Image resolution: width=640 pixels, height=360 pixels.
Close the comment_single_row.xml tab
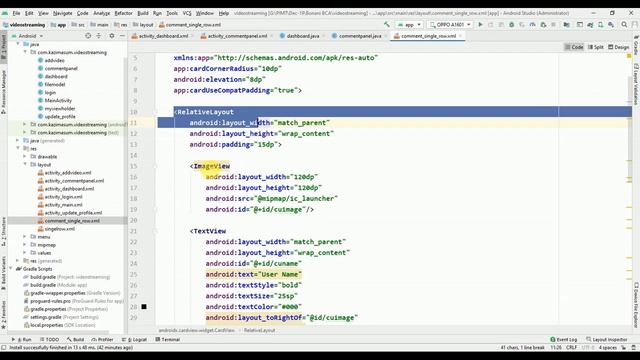click(460, 36)
